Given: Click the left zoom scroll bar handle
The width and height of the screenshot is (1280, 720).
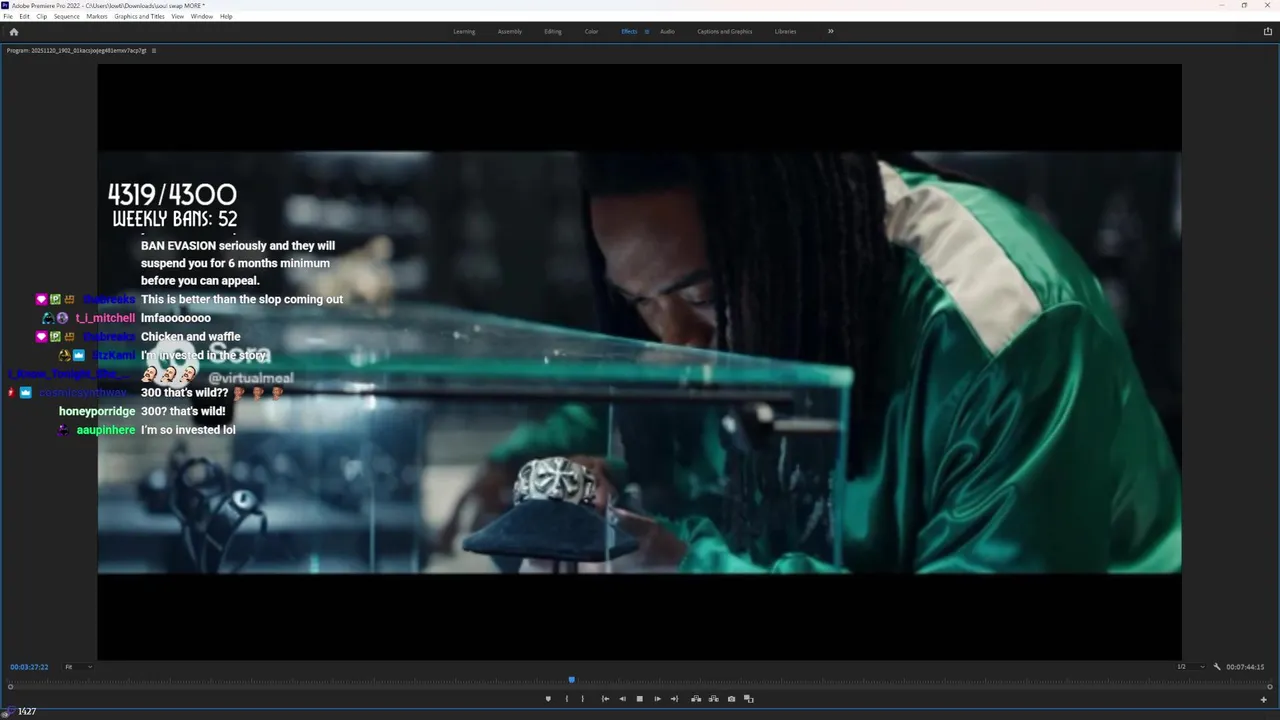Looking at the screenshot, I should pyautogui.click(x=10, y=687).
